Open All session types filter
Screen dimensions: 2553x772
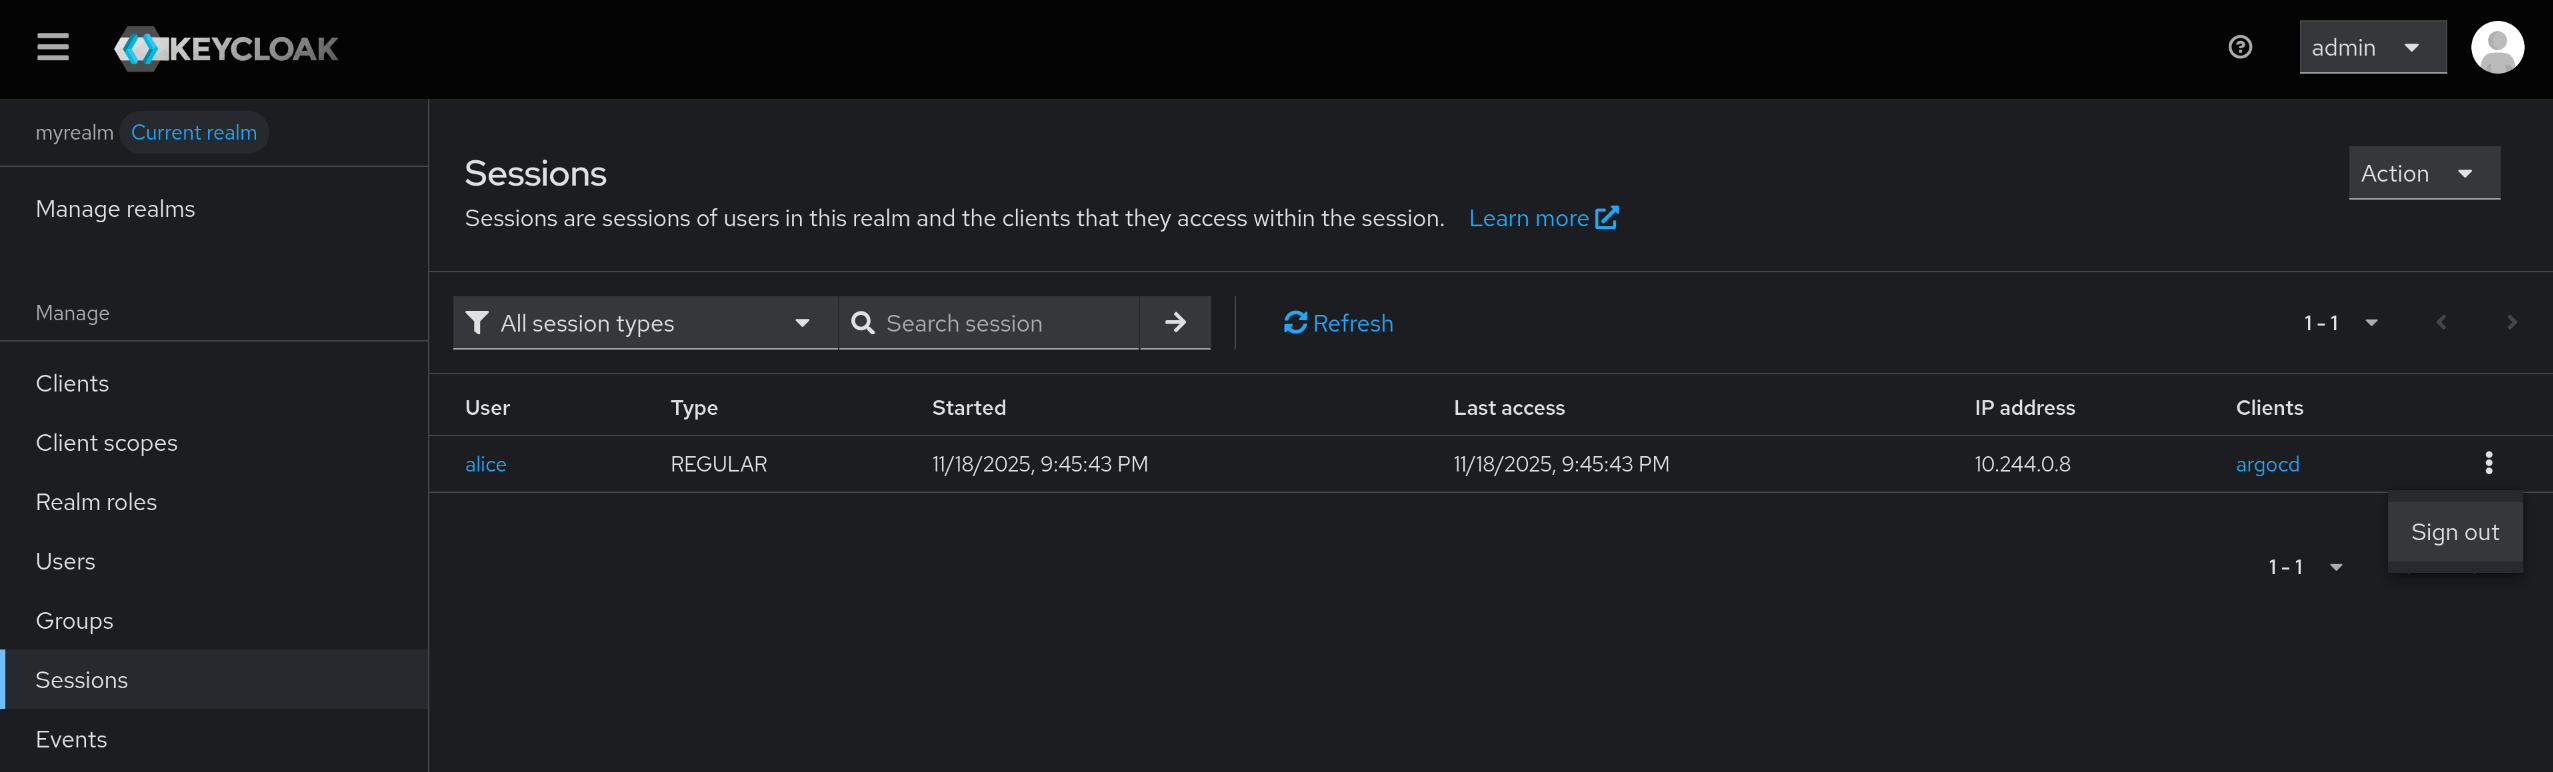(x=645, y=322)
